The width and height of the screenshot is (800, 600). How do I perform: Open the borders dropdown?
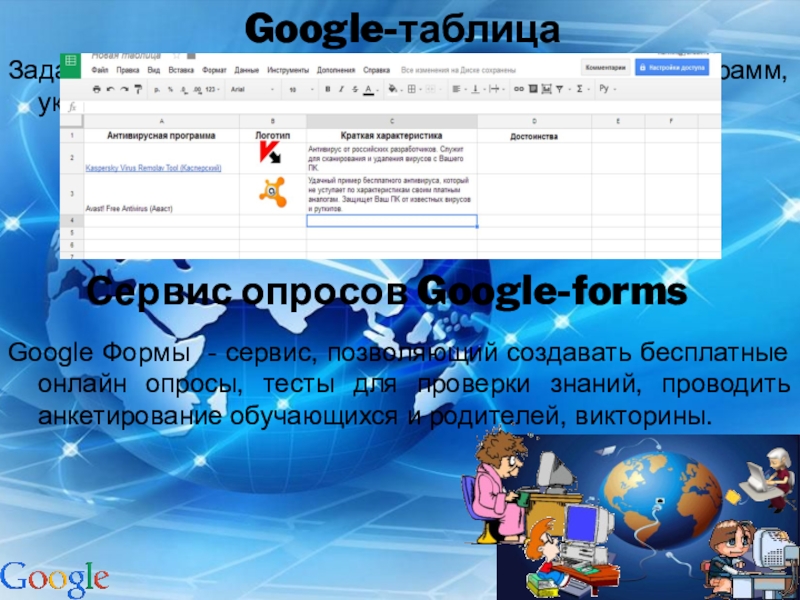coord(414,89)
